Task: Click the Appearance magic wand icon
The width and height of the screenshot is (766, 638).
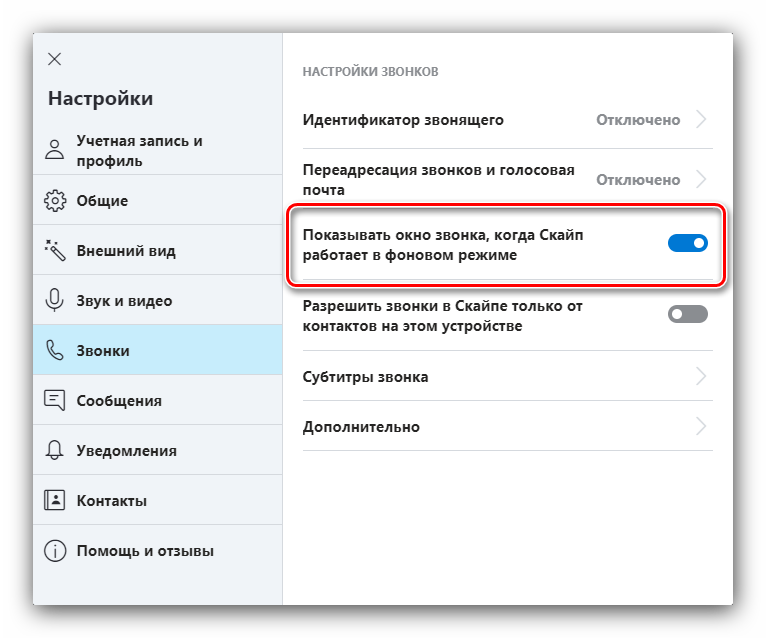Action: tap(54, 250)
